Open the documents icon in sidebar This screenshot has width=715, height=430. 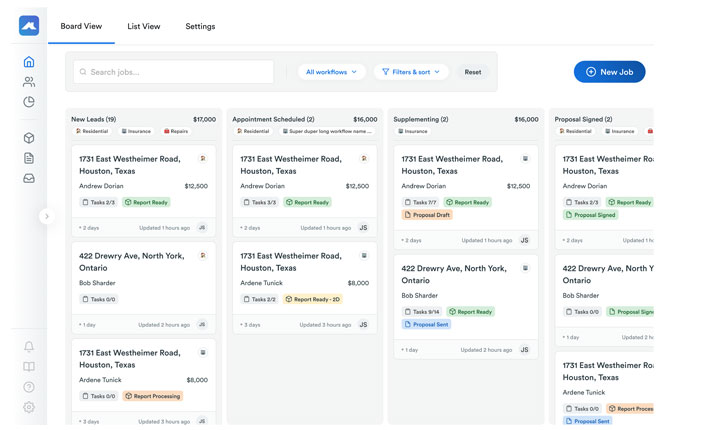[x=29, y=158]
